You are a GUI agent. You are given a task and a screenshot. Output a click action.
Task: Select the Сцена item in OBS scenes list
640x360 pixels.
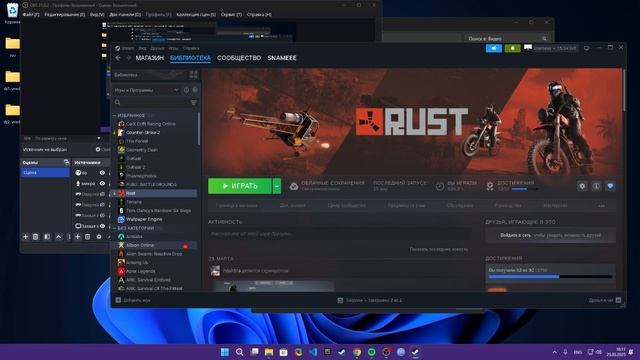coord(45,173)
